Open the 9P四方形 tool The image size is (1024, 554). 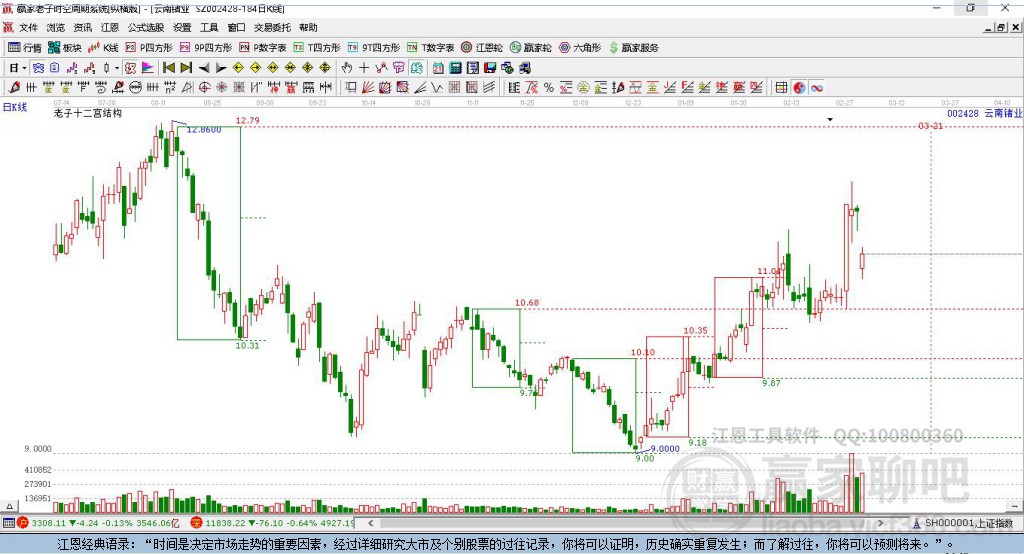click(x=206, y=48)
